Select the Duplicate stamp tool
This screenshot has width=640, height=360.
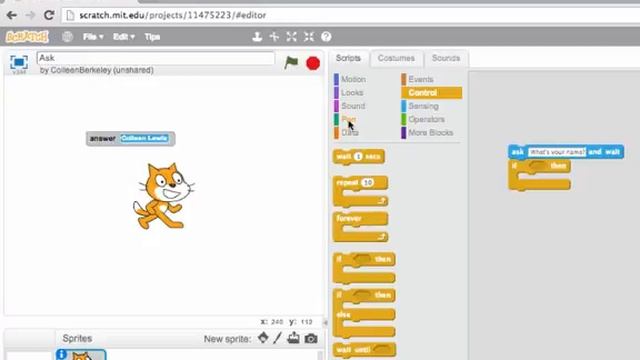[x=257, y=37]
